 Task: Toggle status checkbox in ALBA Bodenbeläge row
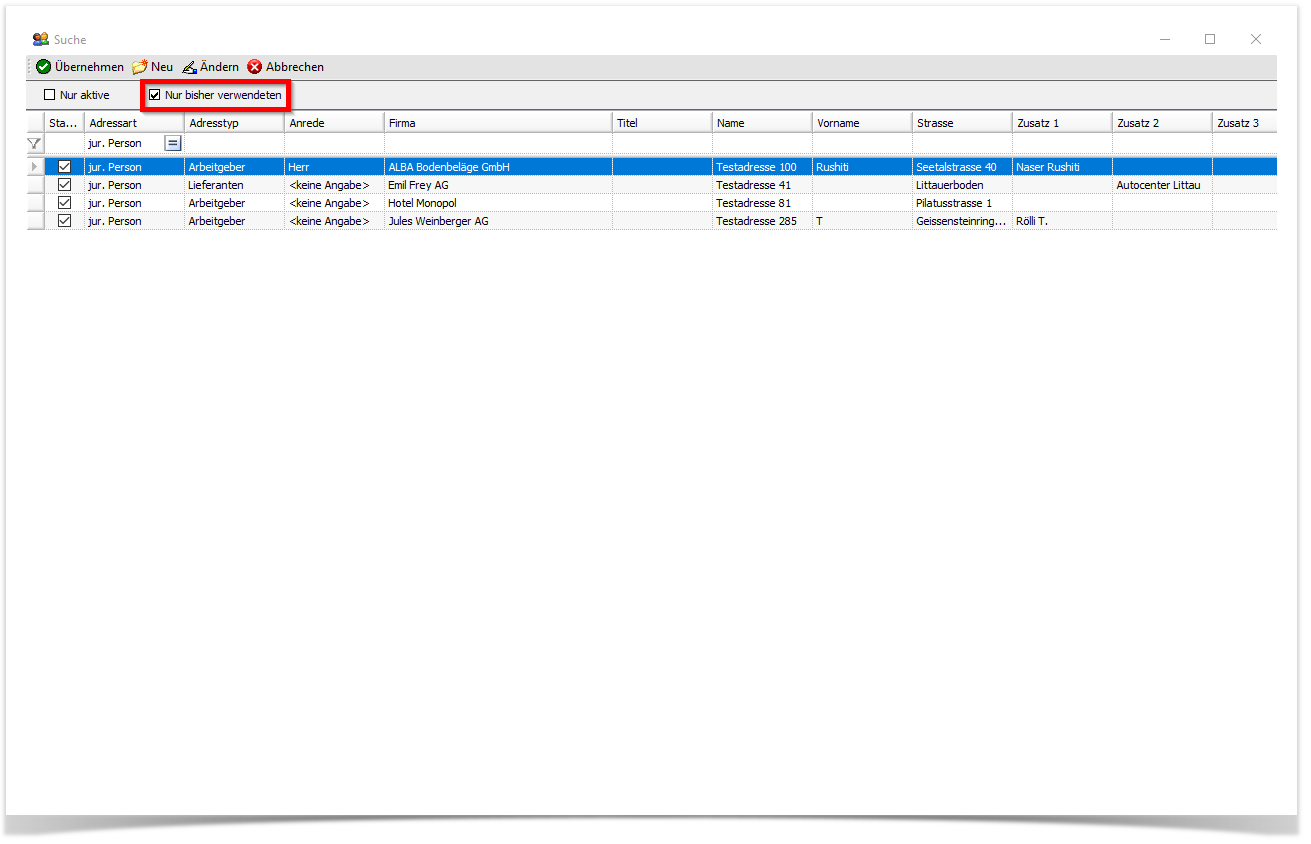pos(65,167)
